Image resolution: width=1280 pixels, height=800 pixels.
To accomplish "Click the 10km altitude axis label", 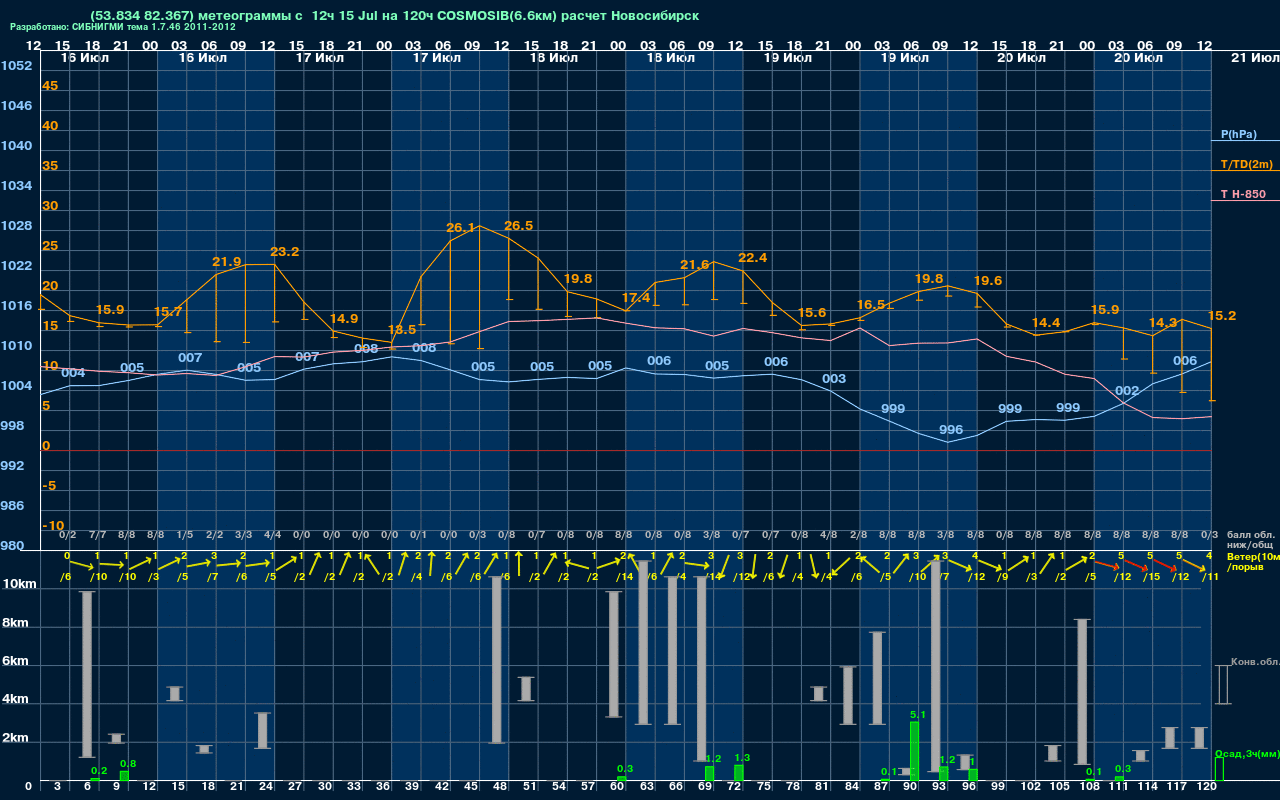I will (x=21, y=585).
